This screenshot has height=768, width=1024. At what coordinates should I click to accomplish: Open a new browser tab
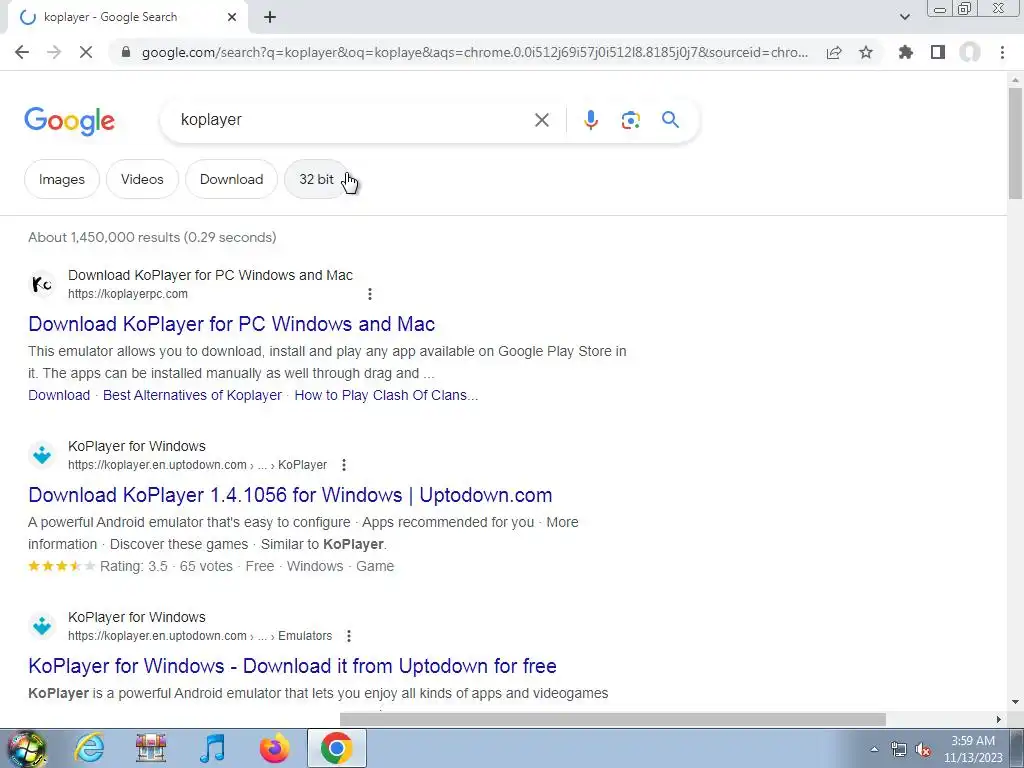coord(270,18)
